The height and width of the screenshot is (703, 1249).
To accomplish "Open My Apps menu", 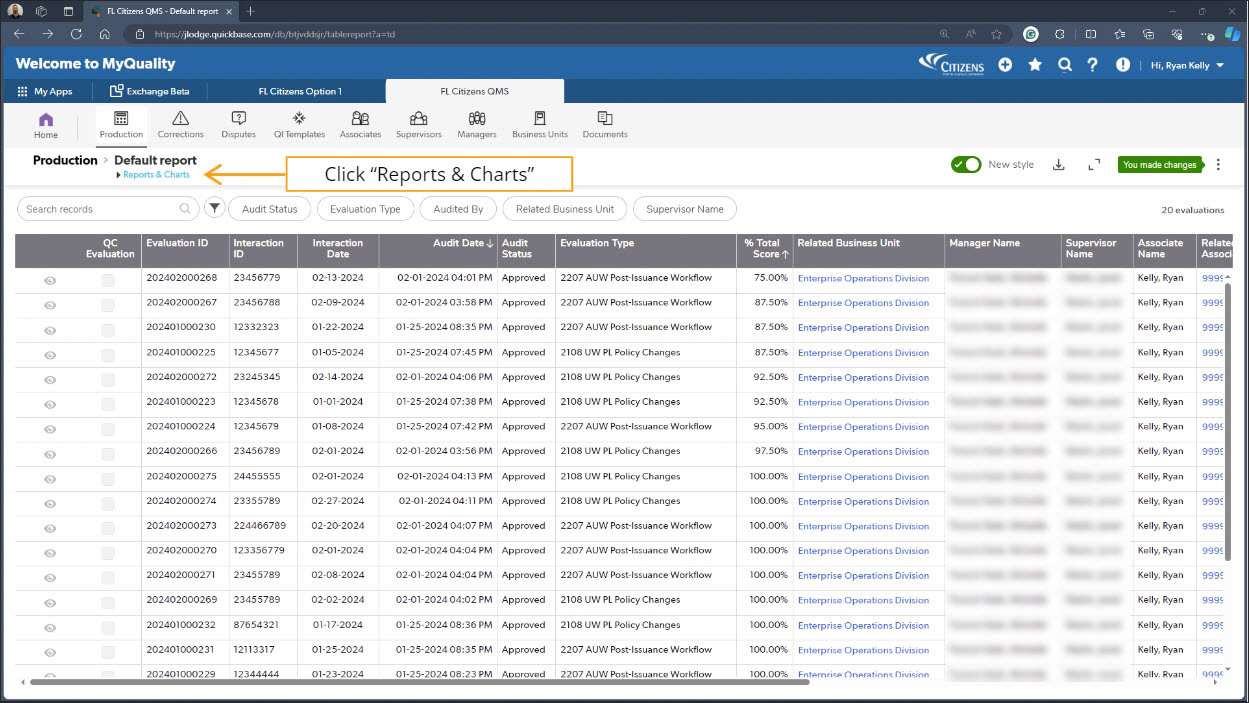I will click(x=45, y=91).
